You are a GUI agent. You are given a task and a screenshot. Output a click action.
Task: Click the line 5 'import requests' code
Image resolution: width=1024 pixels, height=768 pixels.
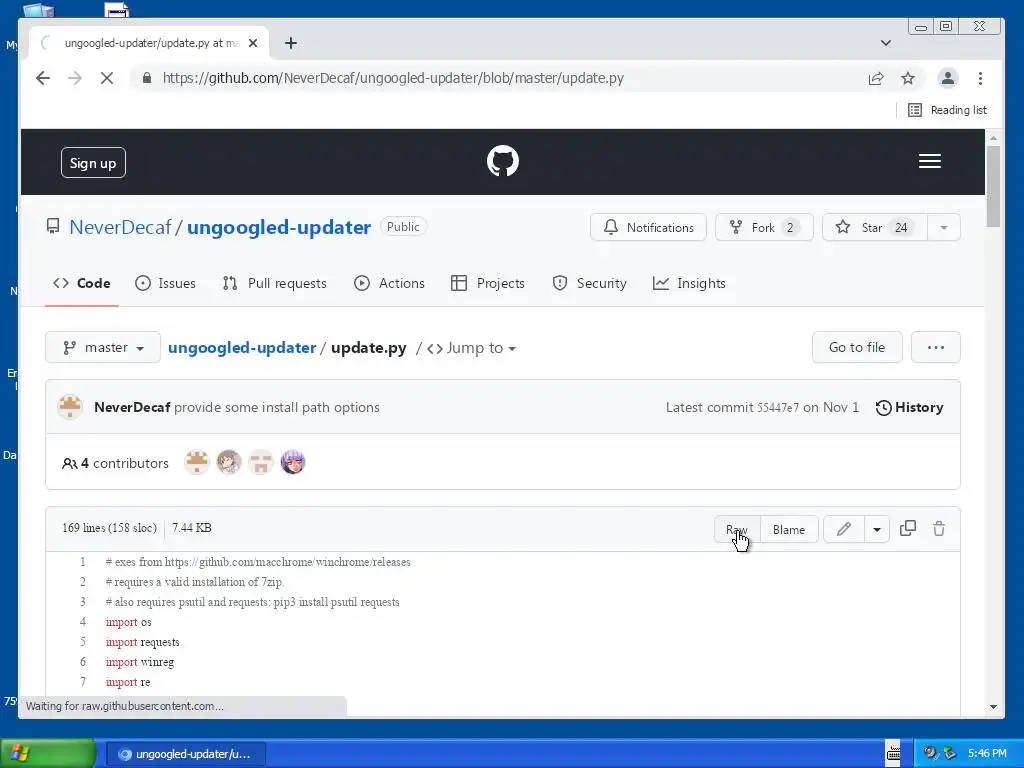[x=142, y=643]
